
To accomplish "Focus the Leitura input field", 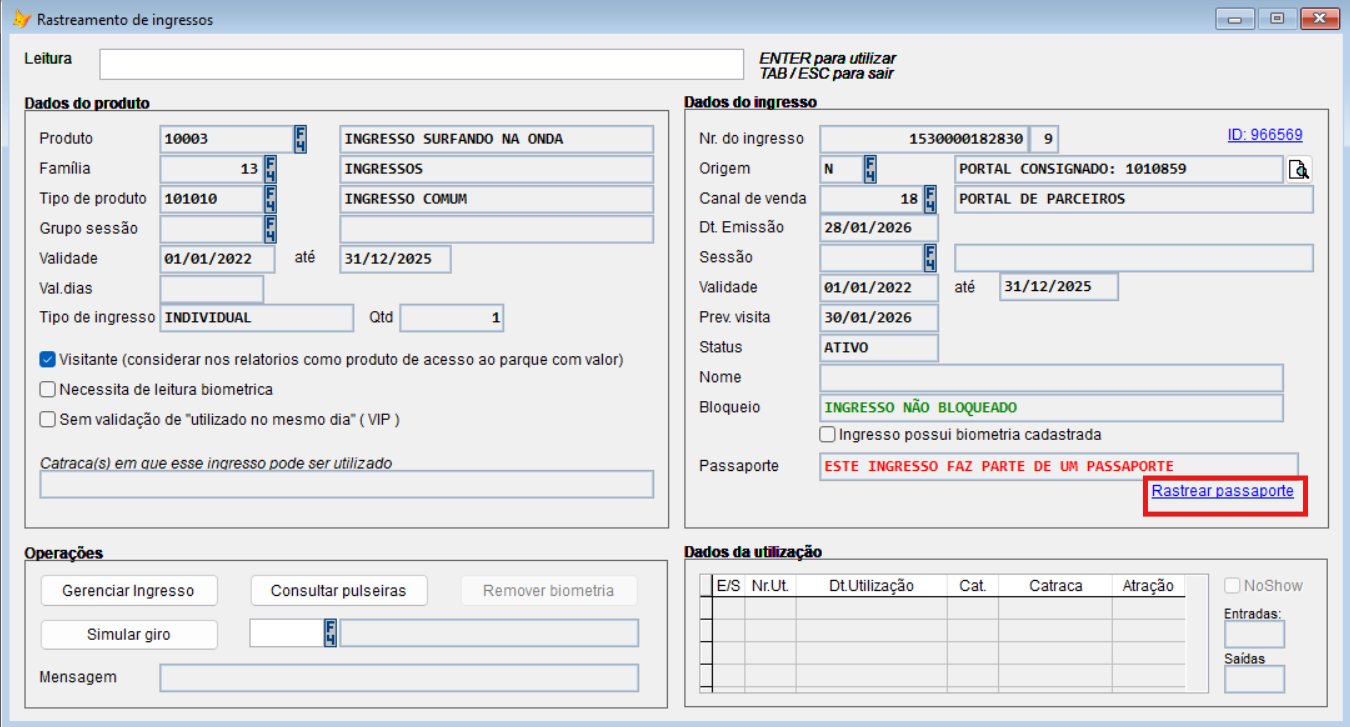I will [x=420, y=64].
